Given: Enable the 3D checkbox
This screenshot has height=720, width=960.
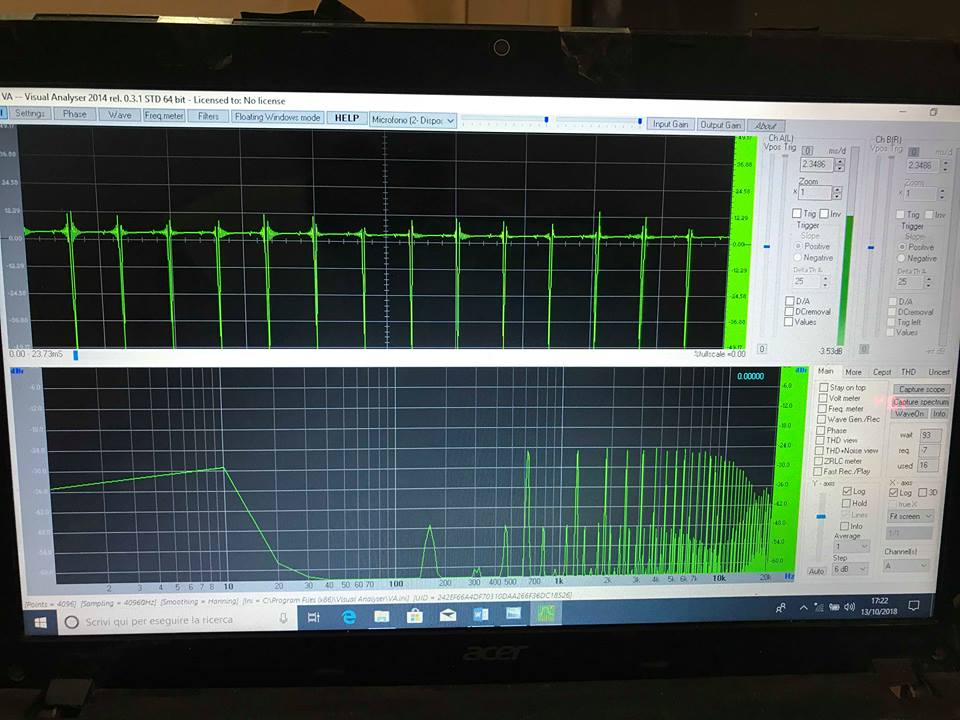Looking at the screenshot, I should (x=923, y=492).
